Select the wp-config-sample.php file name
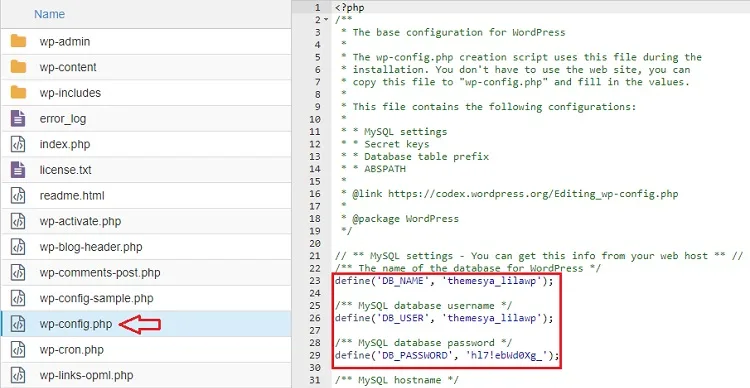This screenshot has height=388, width=750. tap(97, 299)
